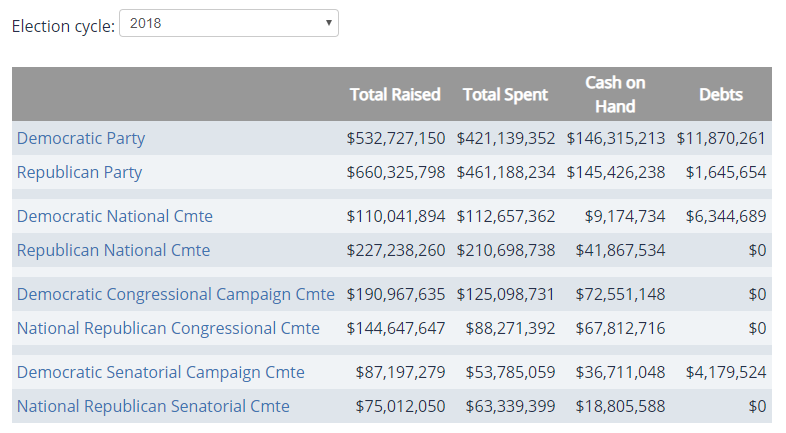Image resolution: width=786 pixels, height=433 pixels.
Task: Select the $210,698,738 total spent value
Action: coord(505,251)
